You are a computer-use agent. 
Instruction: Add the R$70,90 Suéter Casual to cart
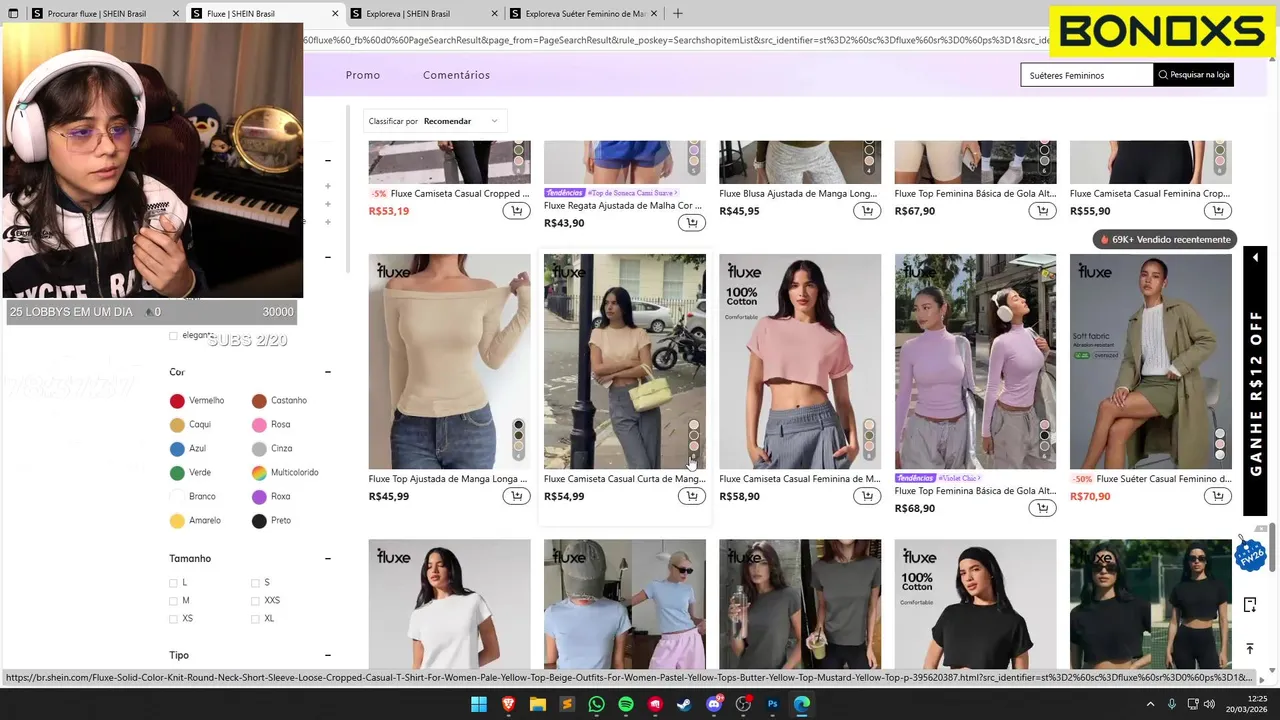1217,496
